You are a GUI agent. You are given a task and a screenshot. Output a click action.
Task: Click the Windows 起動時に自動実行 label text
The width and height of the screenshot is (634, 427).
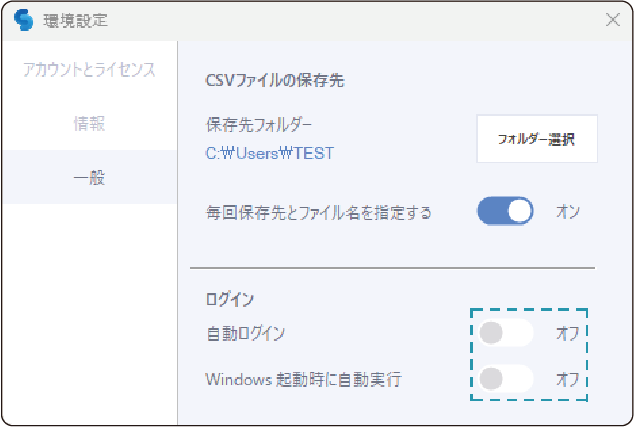303,380
